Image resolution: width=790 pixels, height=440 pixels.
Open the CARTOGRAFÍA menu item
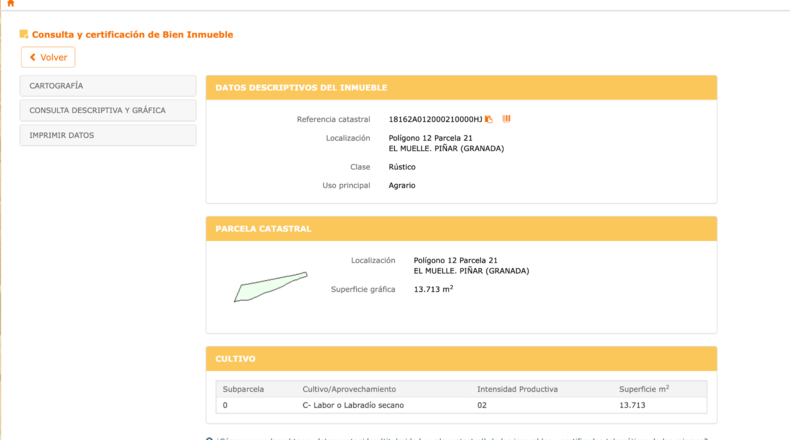(108, 86)
